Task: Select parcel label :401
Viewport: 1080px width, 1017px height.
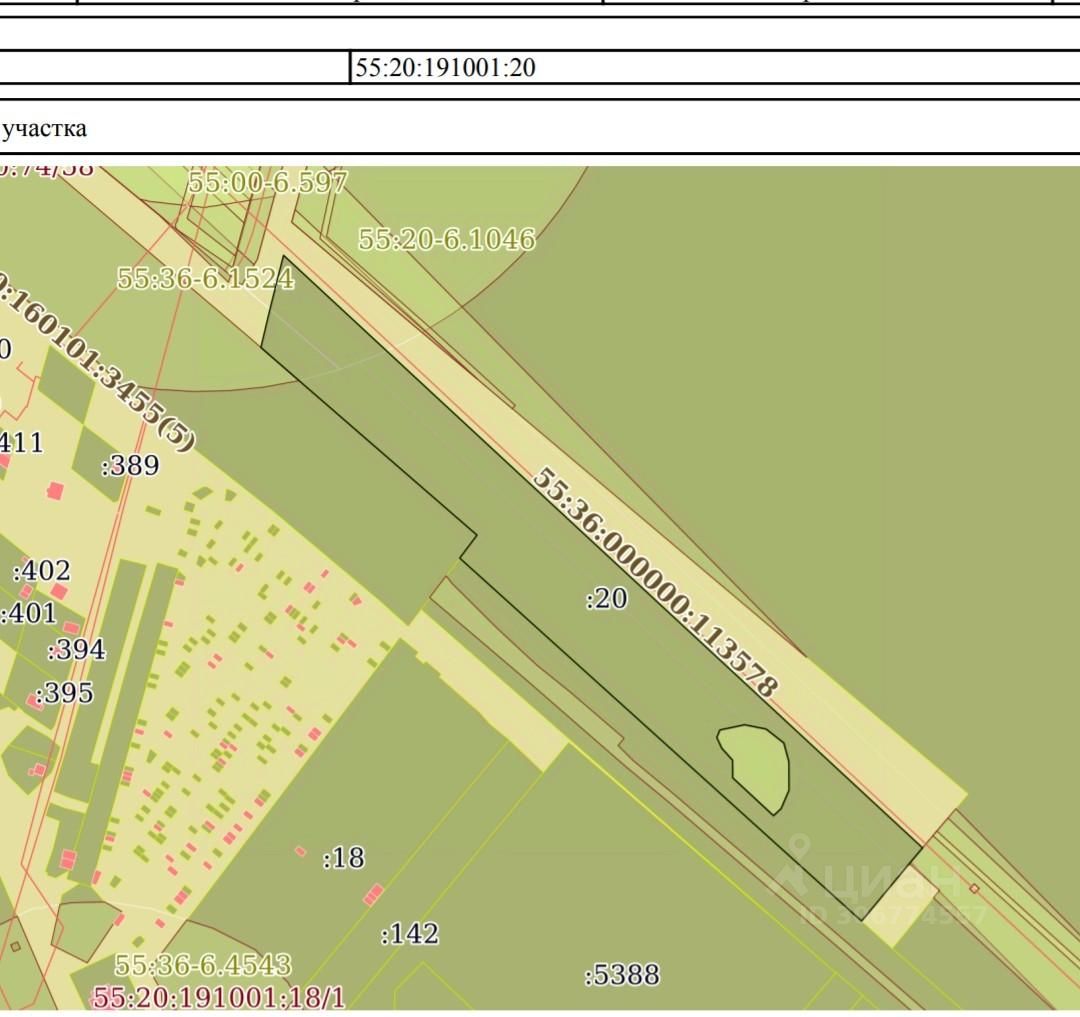Action: [x=28, y=612]
